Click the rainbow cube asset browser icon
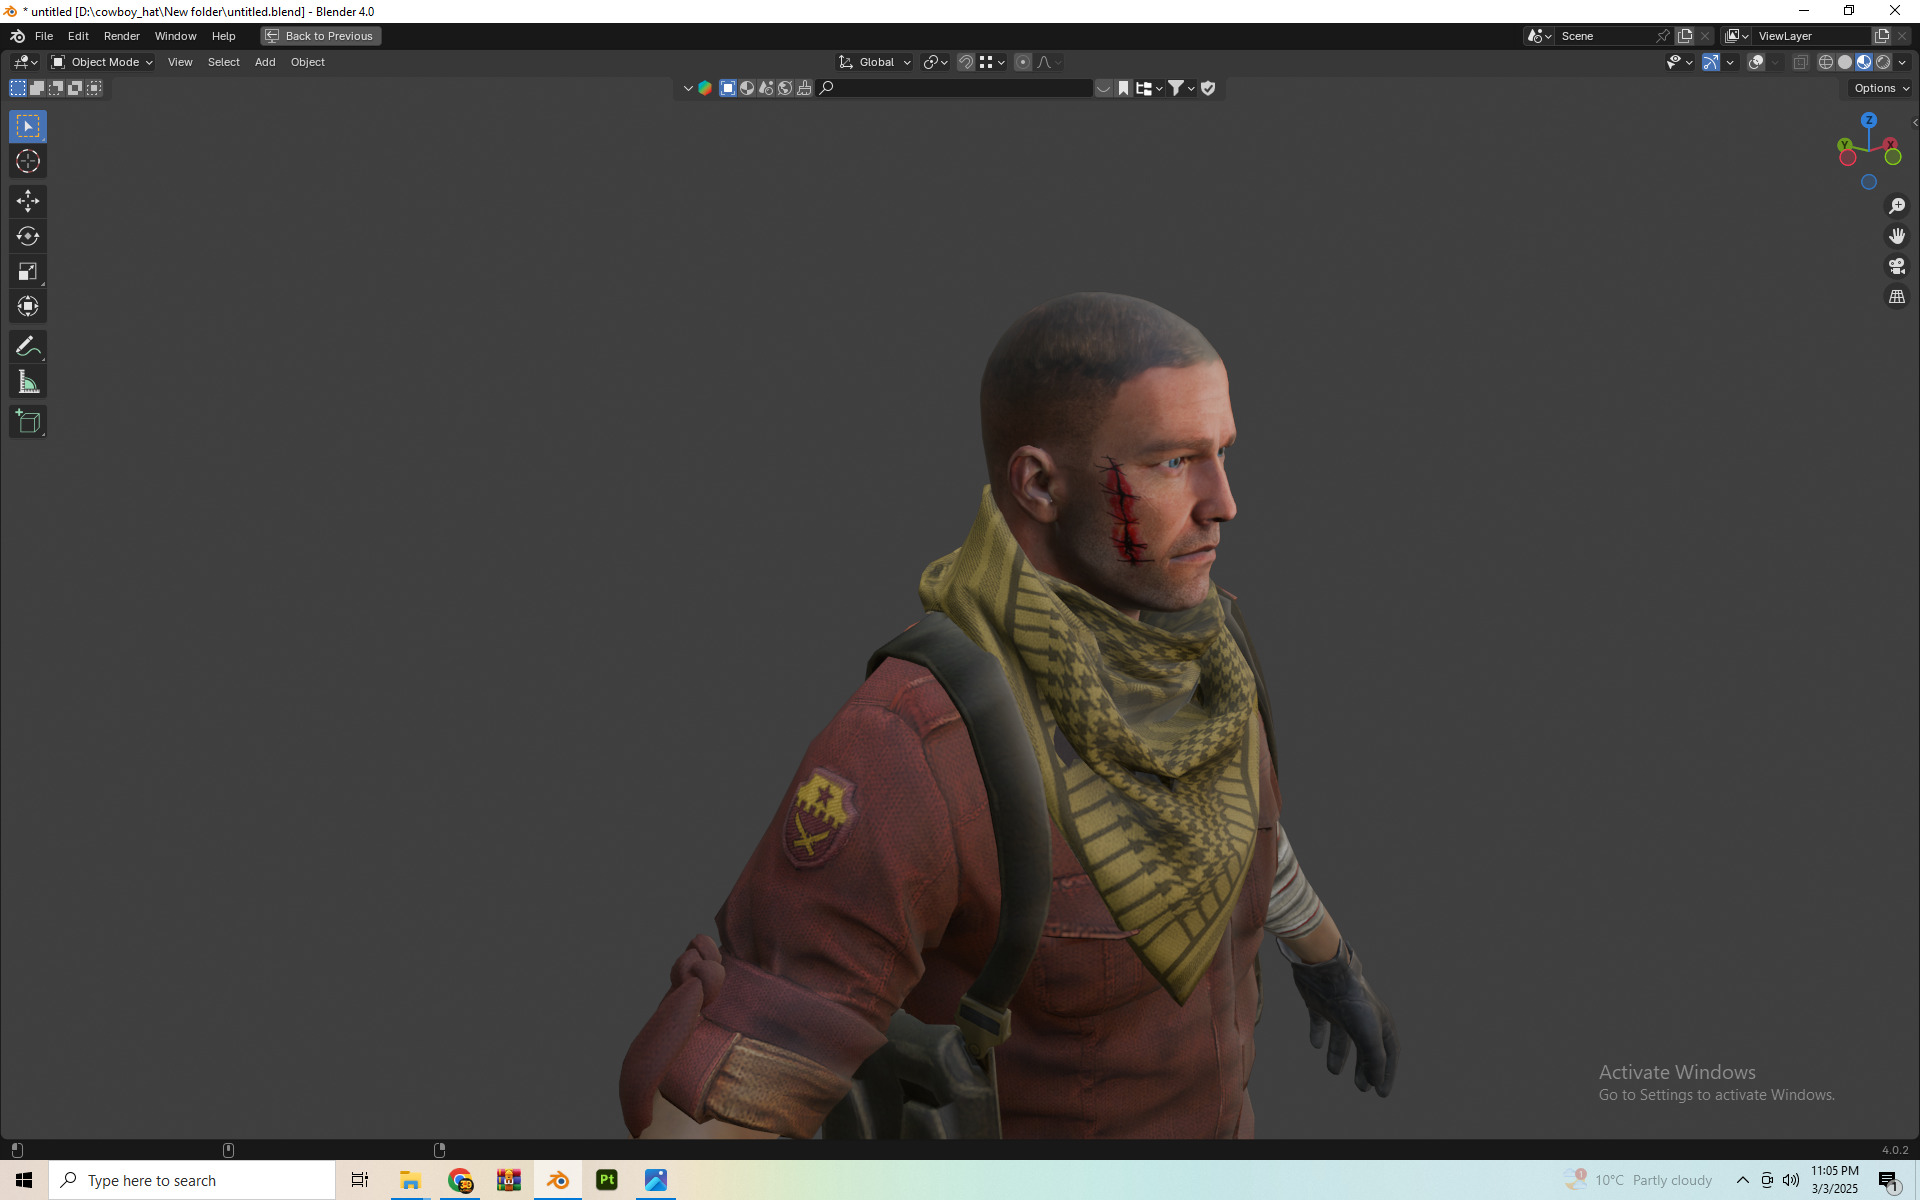This screenshot has width=1920, height=1200. pos(705,88)
